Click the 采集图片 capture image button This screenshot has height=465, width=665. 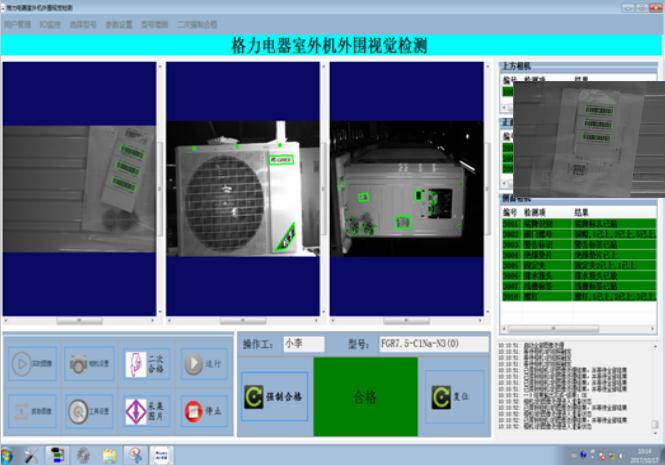click(147, 411)
